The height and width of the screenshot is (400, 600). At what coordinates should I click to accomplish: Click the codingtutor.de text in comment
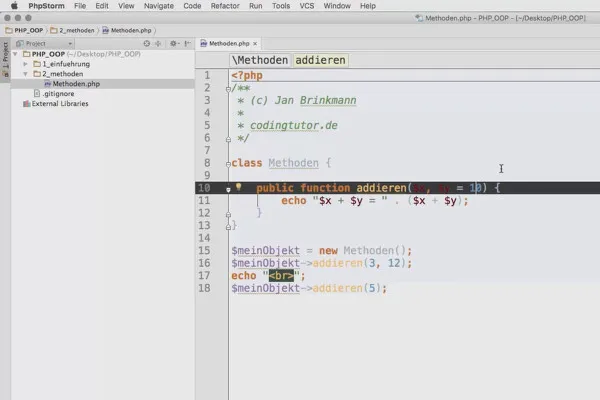pos(293,125)
